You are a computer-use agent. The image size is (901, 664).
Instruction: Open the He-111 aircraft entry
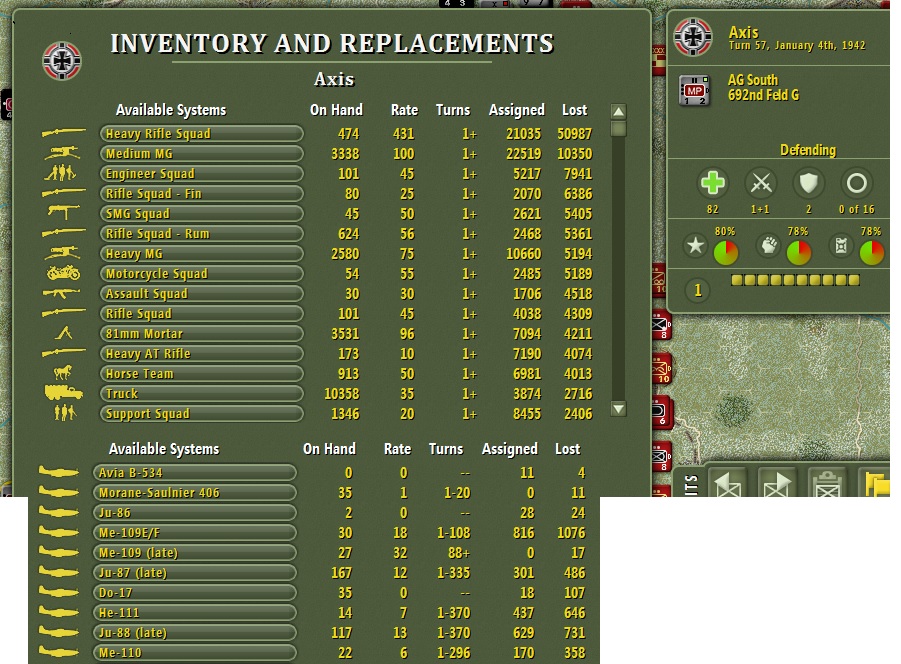click(x=195, y=613)
